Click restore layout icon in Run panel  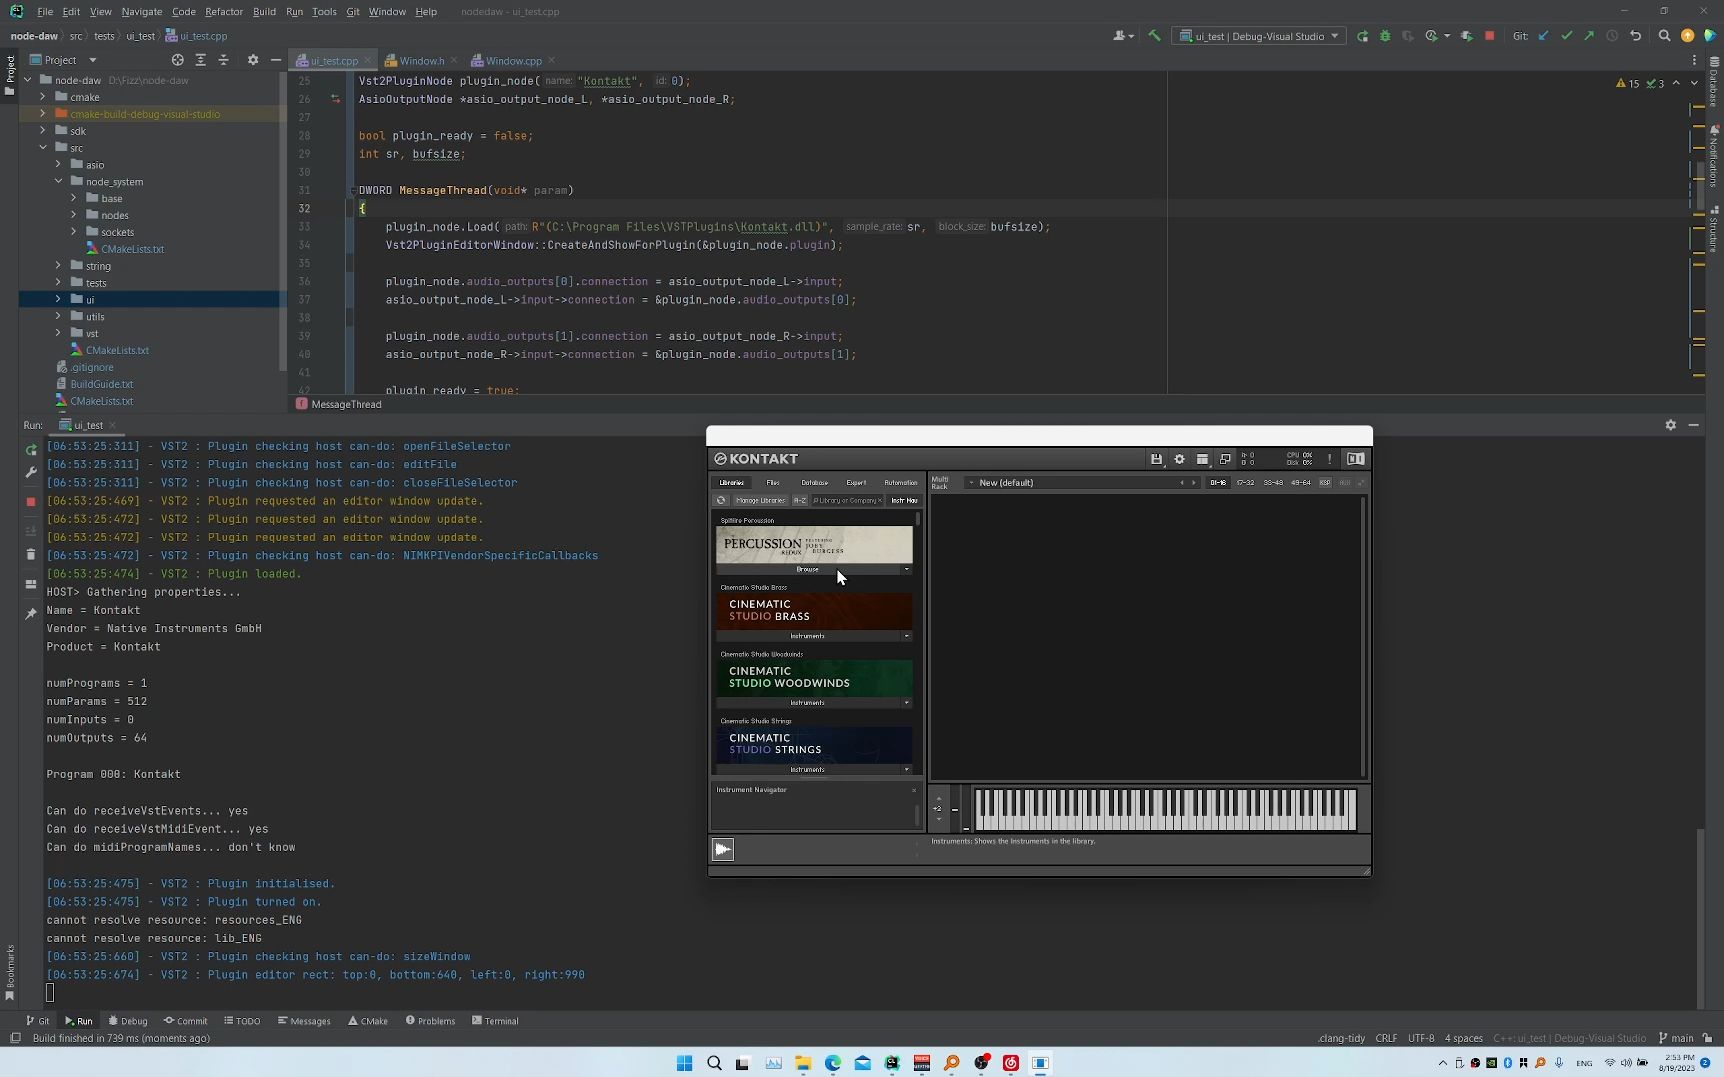[31, 584]
